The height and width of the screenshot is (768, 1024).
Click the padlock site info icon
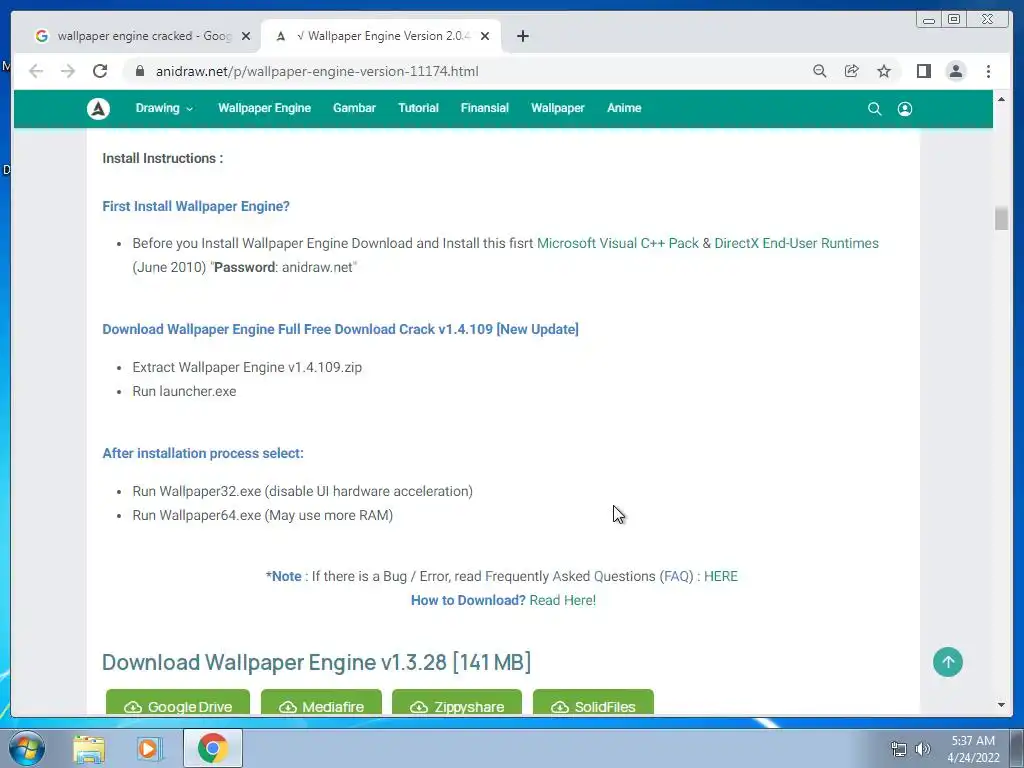point(140,71)
